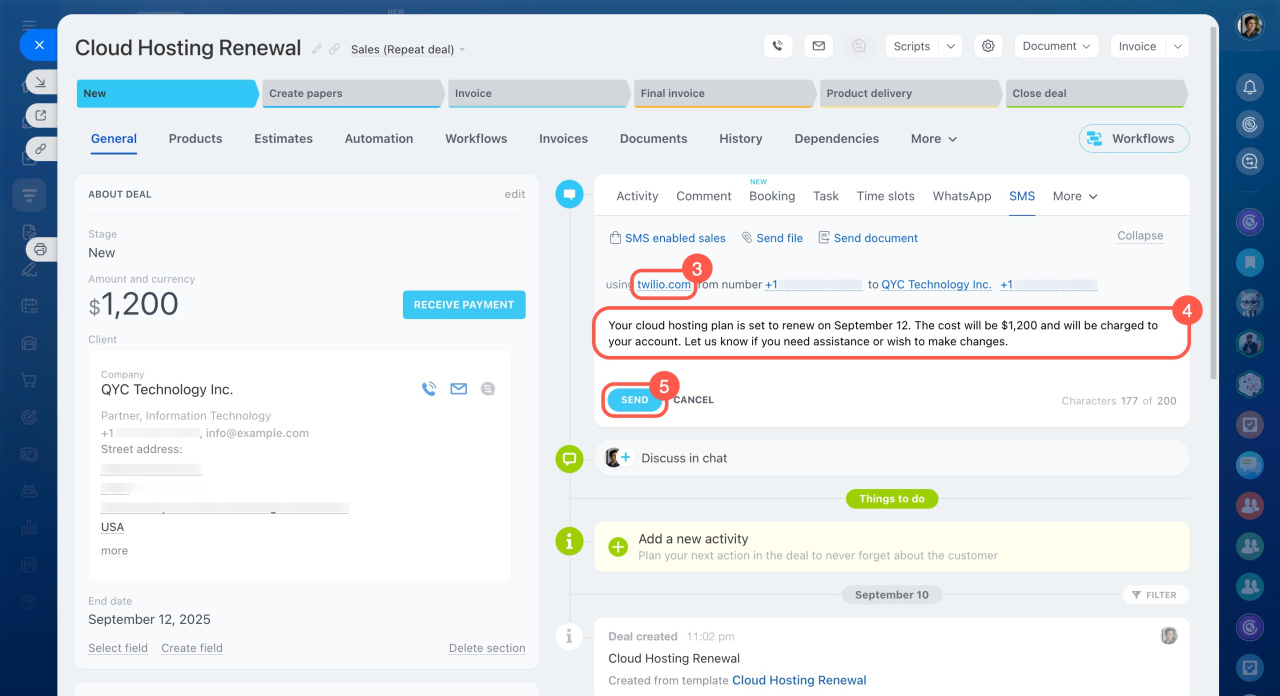Expand the More dropdown in timeline editor
Screen dimensions: 1280x696
pos(1075,196)
